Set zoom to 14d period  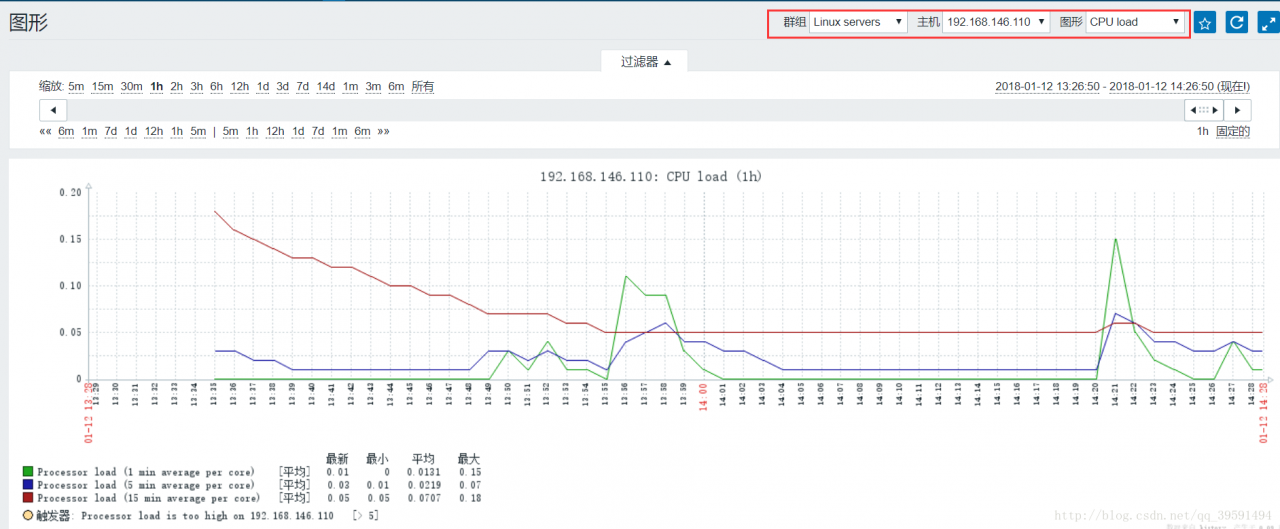tap(326, 87)
